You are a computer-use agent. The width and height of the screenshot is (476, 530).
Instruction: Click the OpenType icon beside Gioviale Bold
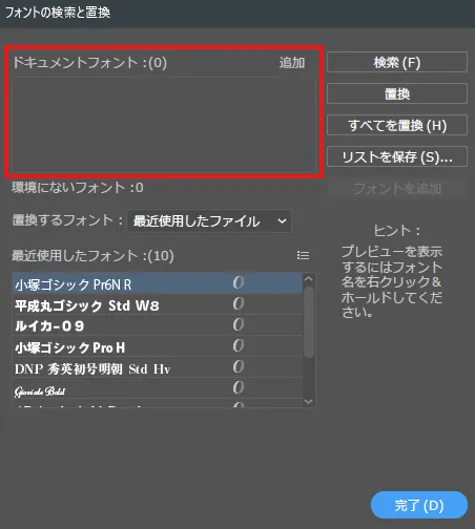[238, 388]
